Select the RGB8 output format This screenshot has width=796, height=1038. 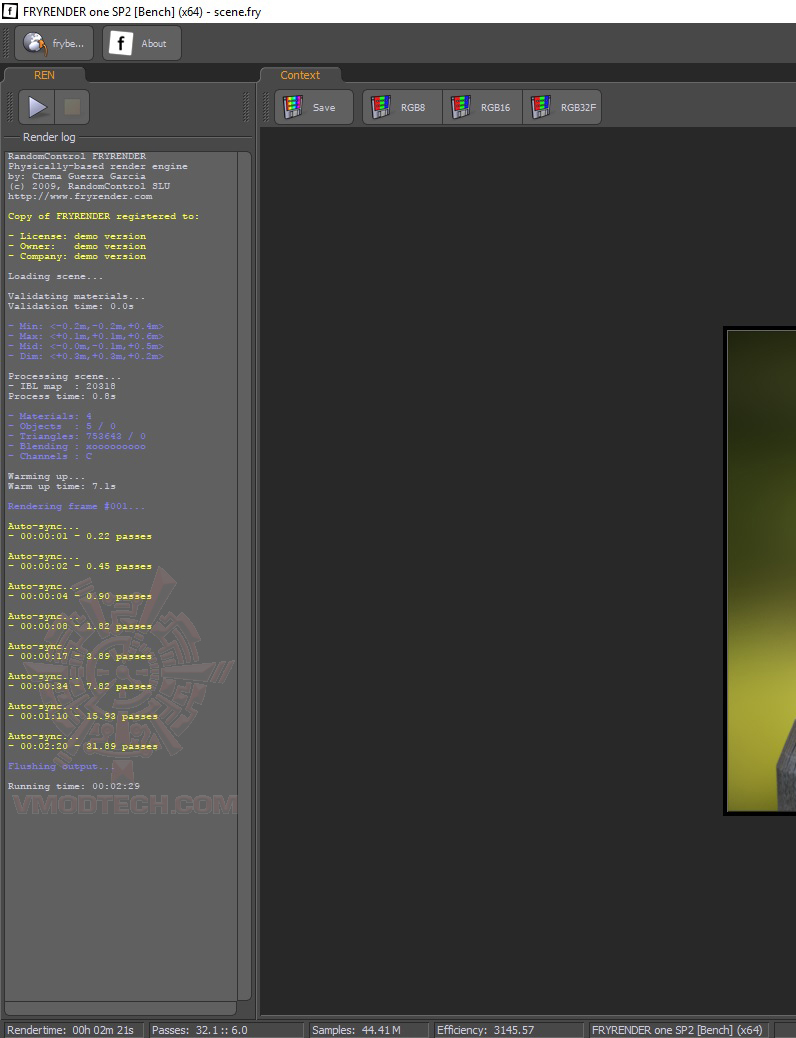[402, 107]
